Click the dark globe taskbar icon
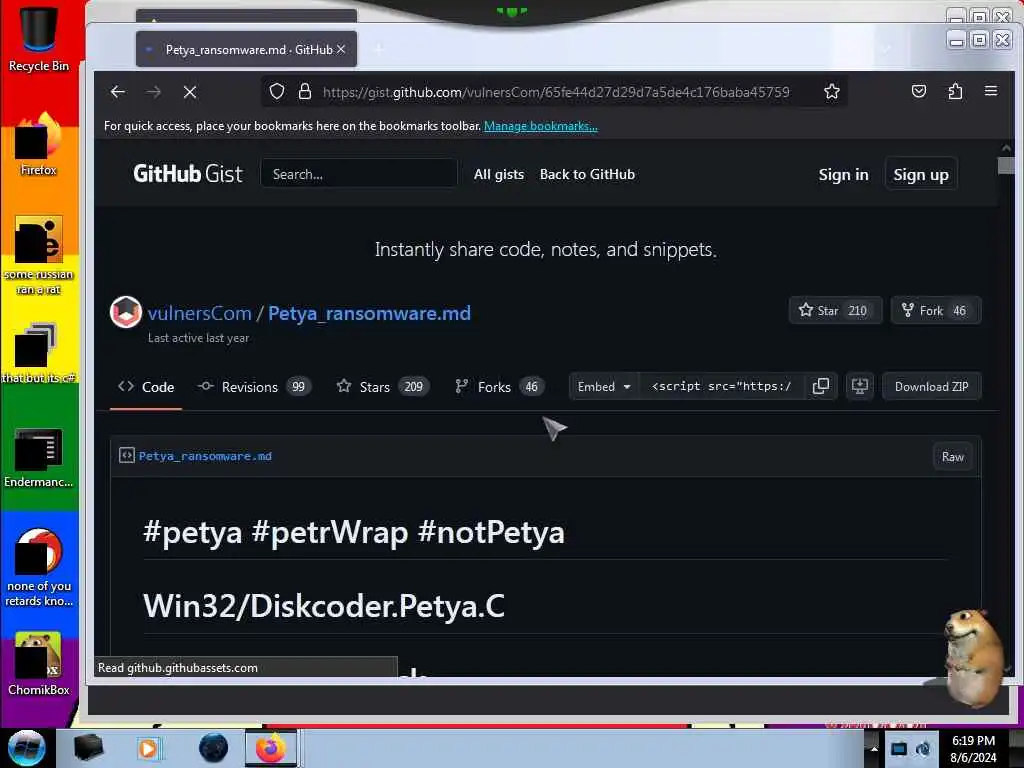Image resolution: width=1024 pixels, height=768 pixels. tap(213, 748)
